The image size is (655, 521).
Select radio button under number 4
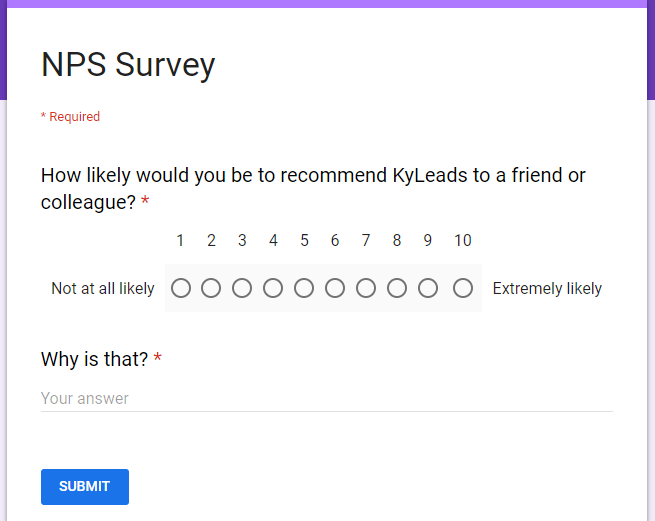click(x=273, y=288)
